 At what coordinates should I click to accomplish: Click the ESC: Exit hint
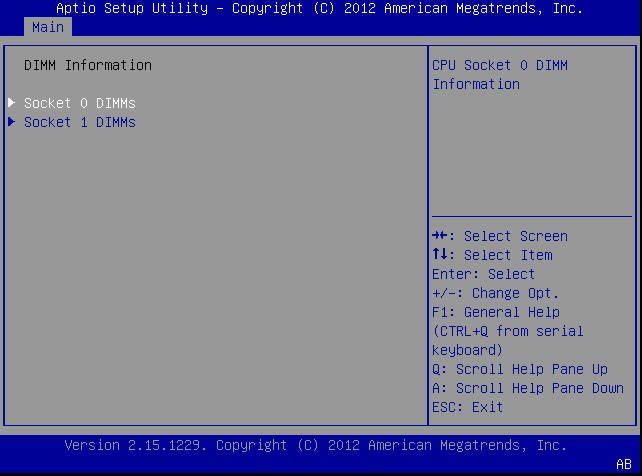point(468,407)
